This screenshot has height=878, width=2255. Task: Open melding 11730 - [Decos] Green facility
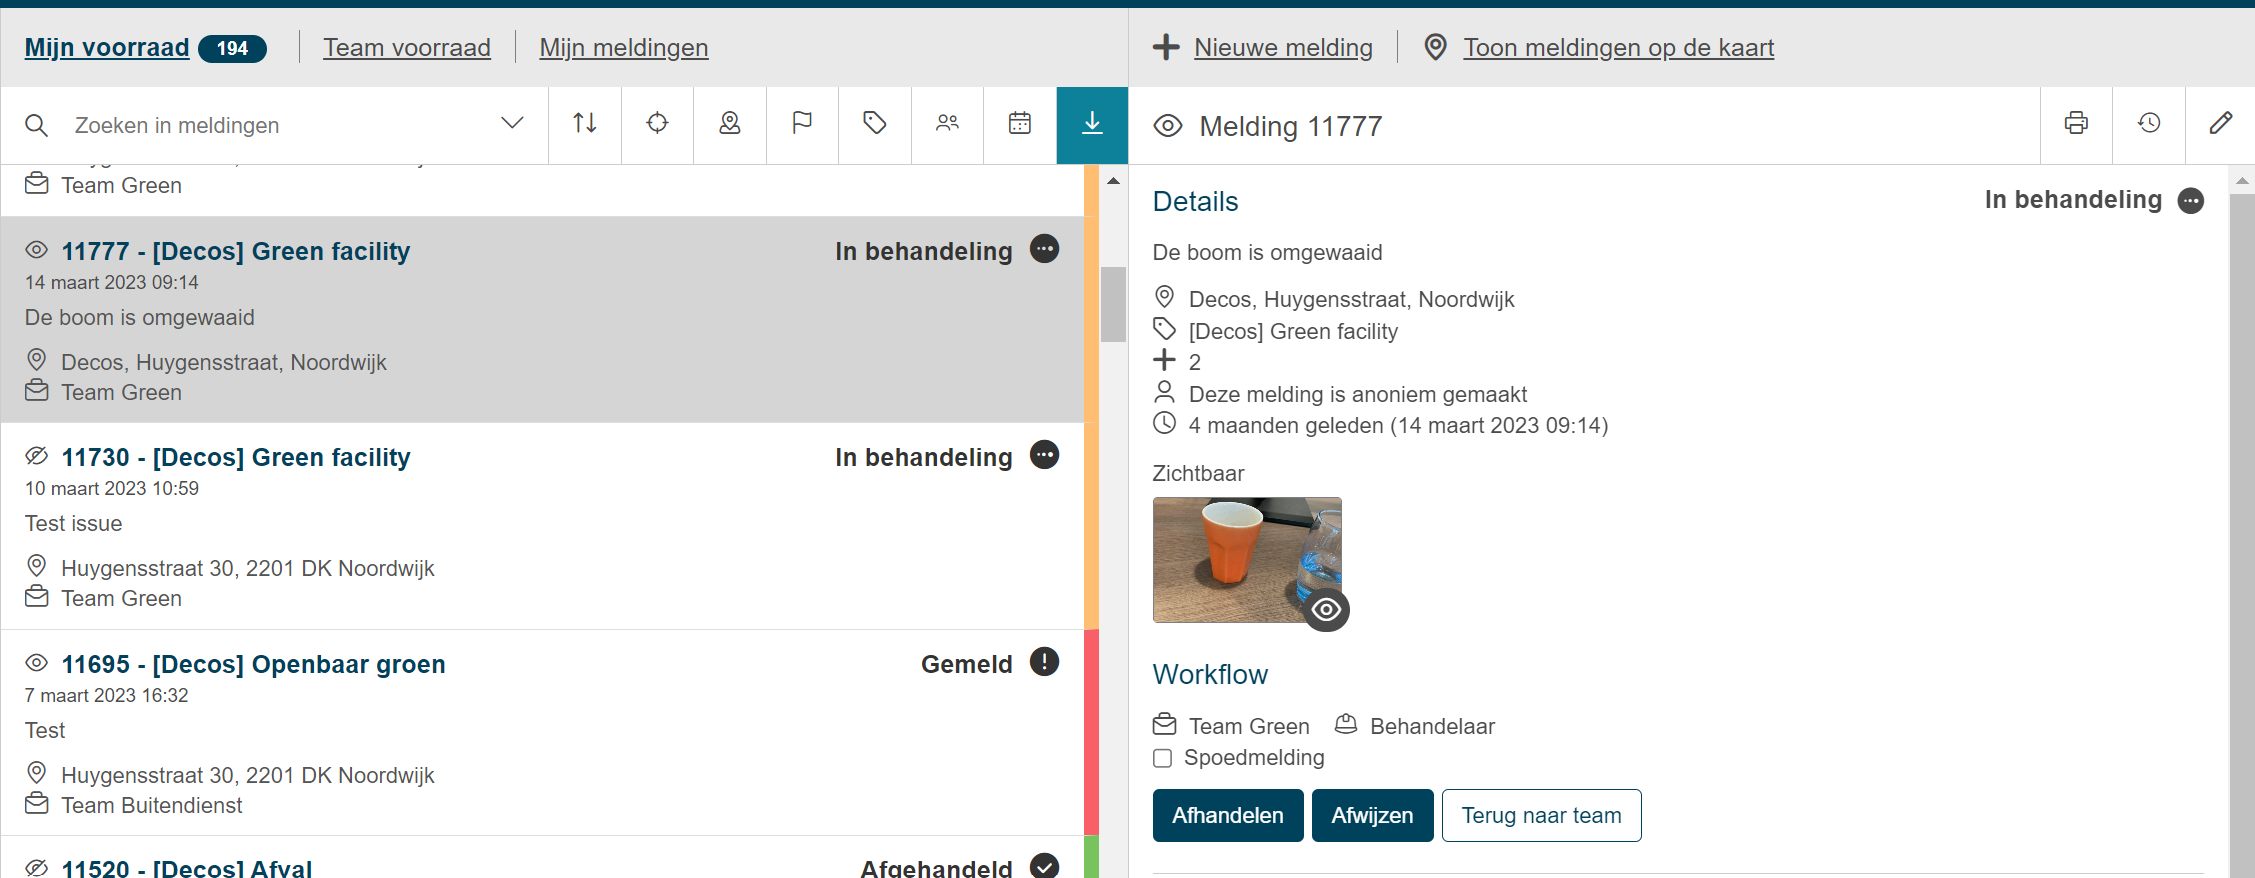[x=236, y=457]
